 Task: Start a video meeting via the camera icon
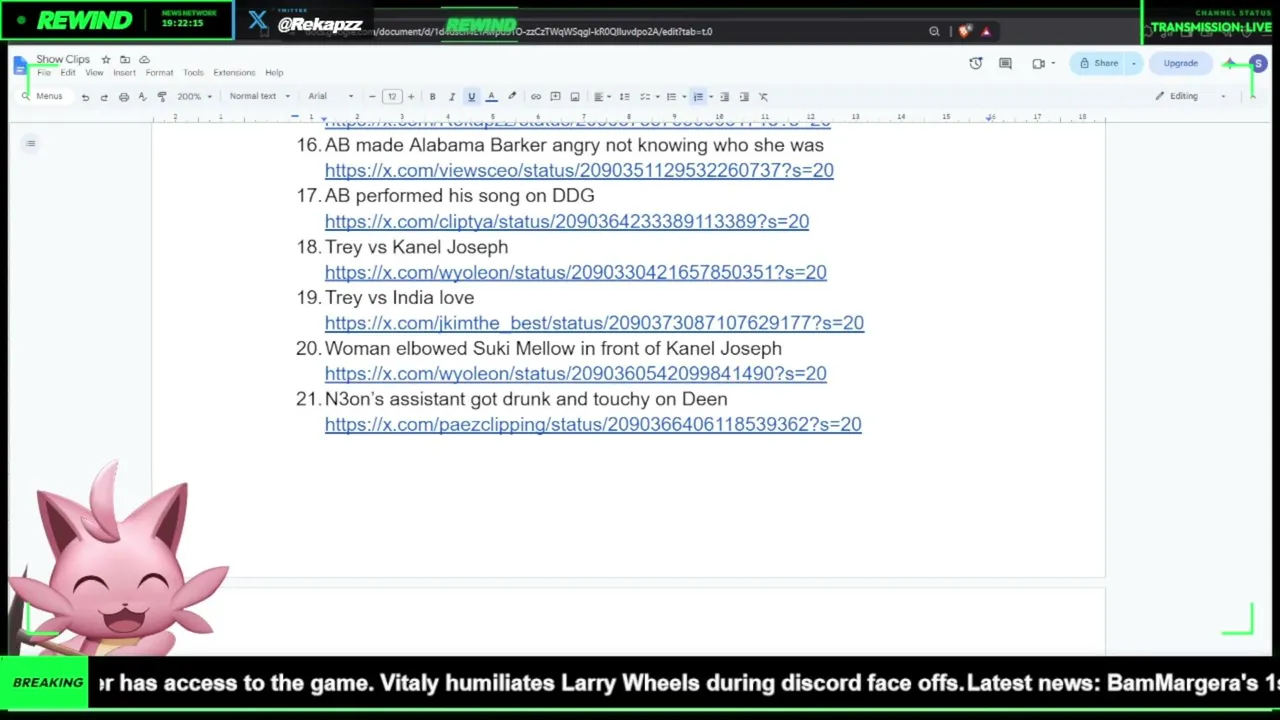pos(1039,63)
